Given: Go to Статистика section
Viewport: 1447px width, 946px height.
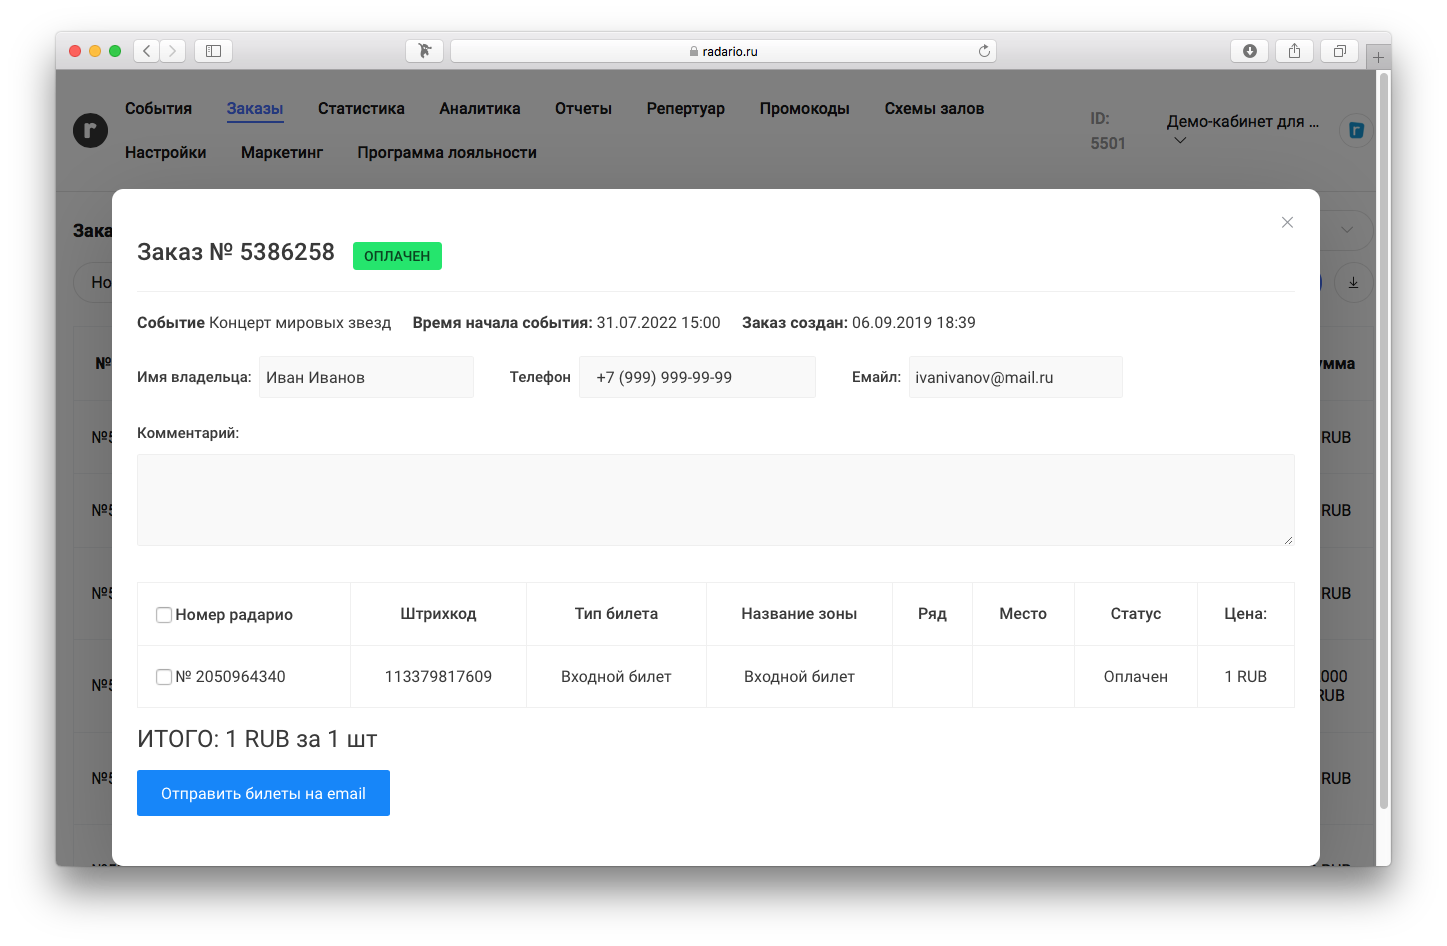Looking at the screenshot, I should coord(361,108).
